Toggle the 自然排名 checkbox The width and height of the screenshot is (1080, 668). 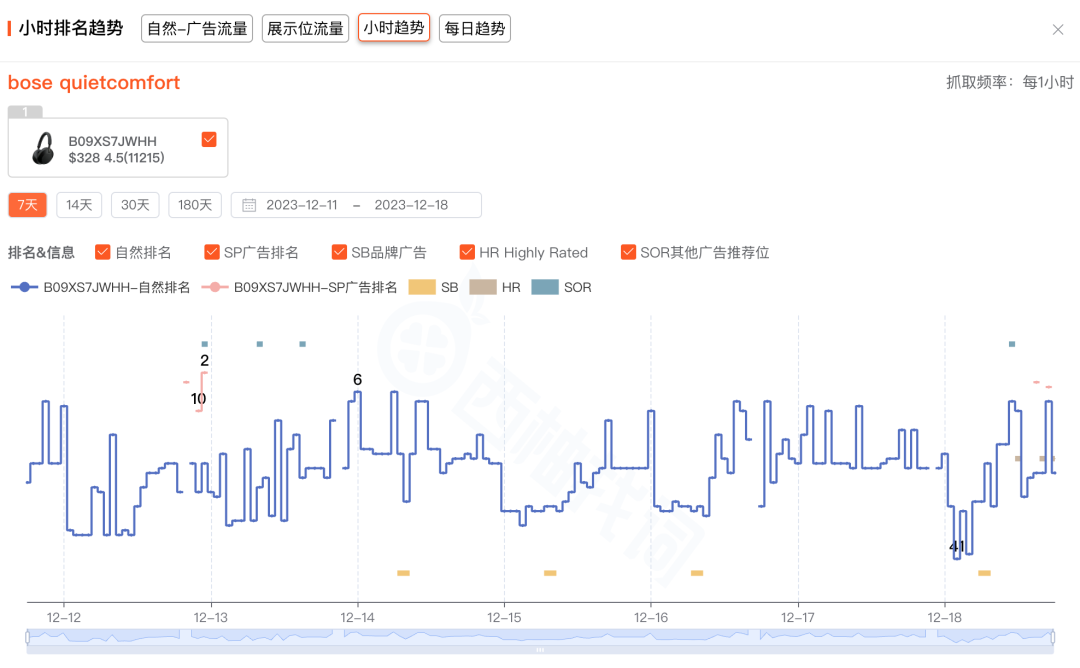[103, 252]
